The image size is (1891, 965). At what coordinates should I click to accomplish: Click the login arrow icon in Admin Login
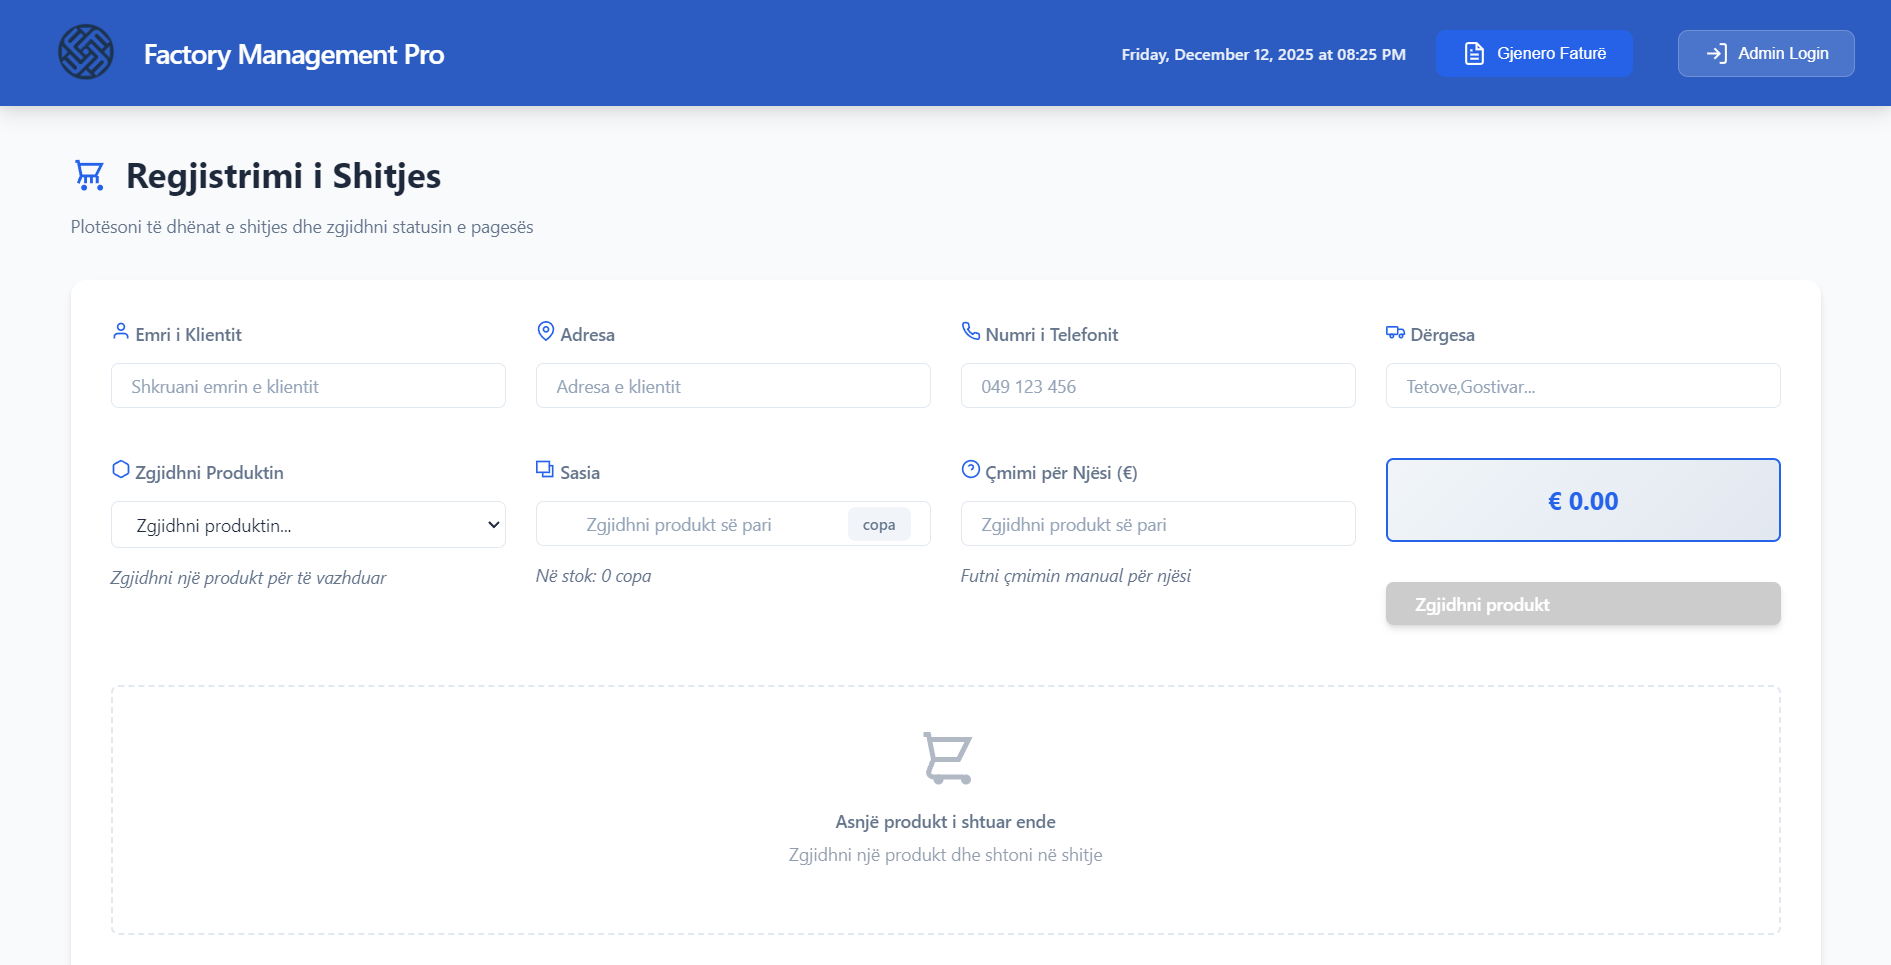1716,53
